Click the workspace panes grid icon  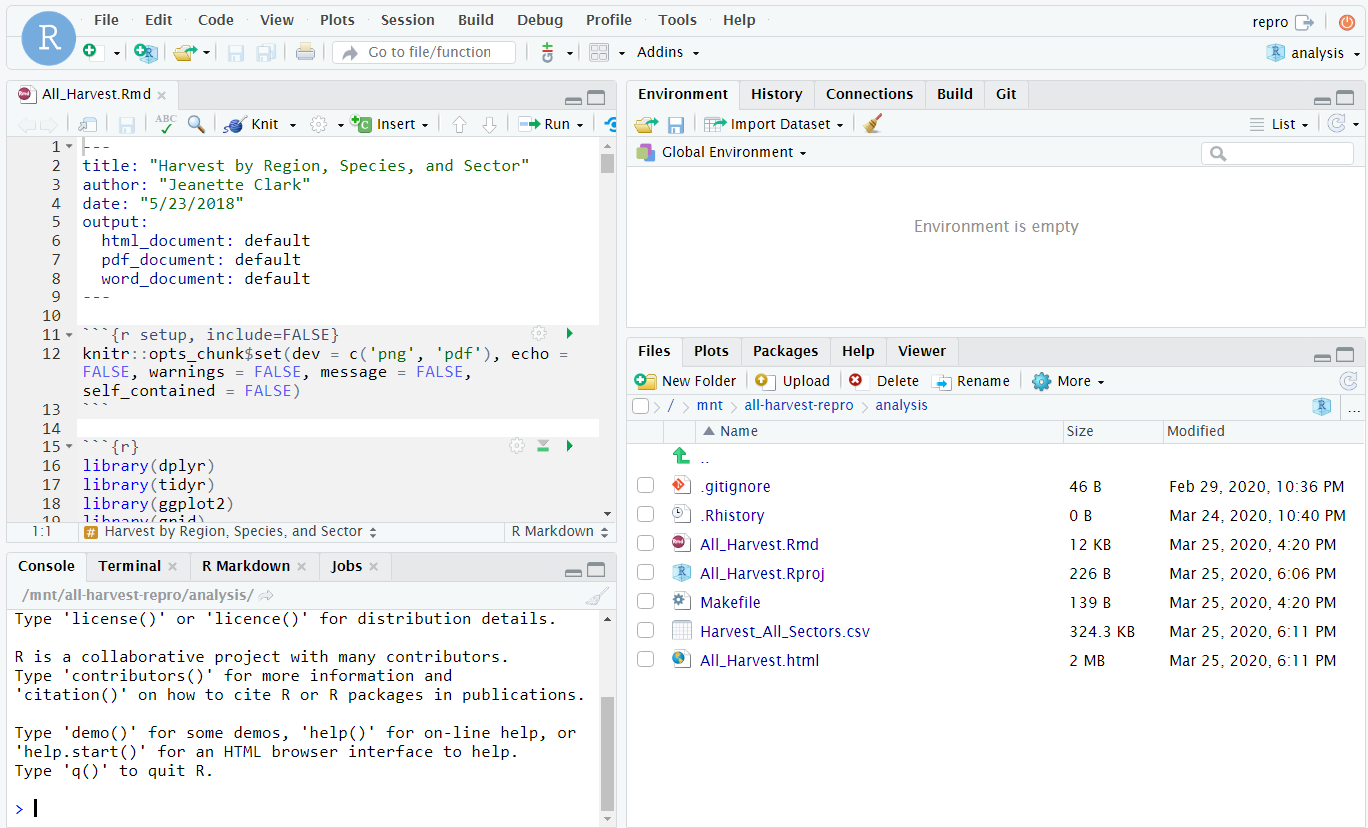coord(599,52)
